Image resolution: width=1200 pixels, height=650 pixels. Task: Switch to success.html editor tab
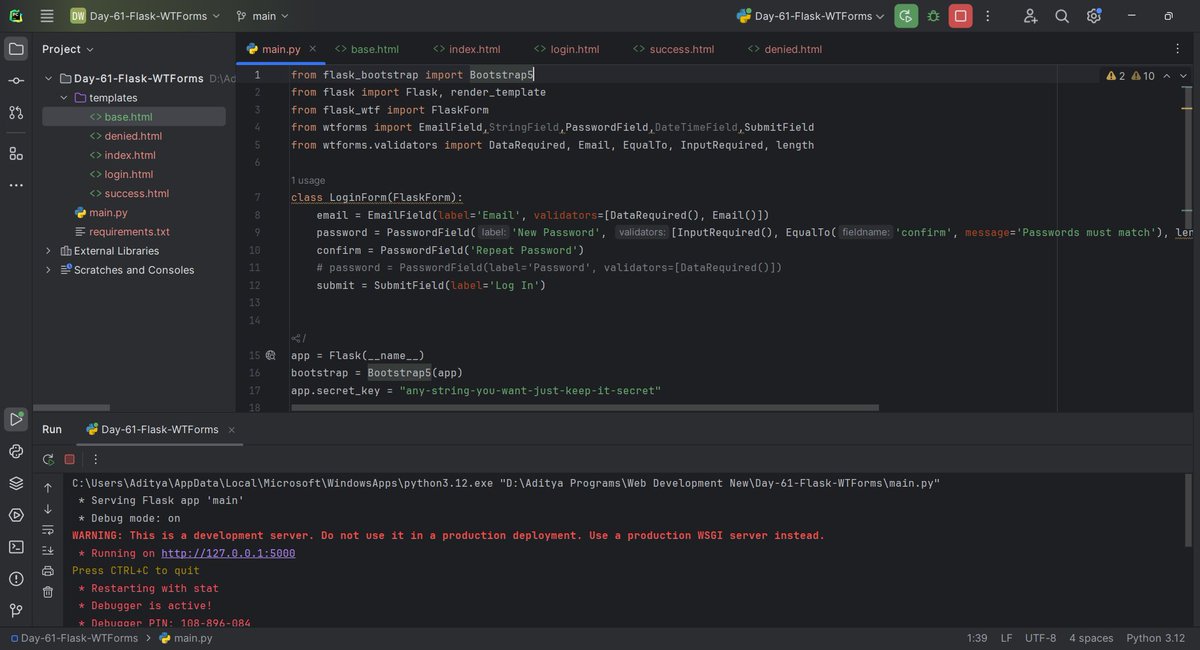[675, 49]
